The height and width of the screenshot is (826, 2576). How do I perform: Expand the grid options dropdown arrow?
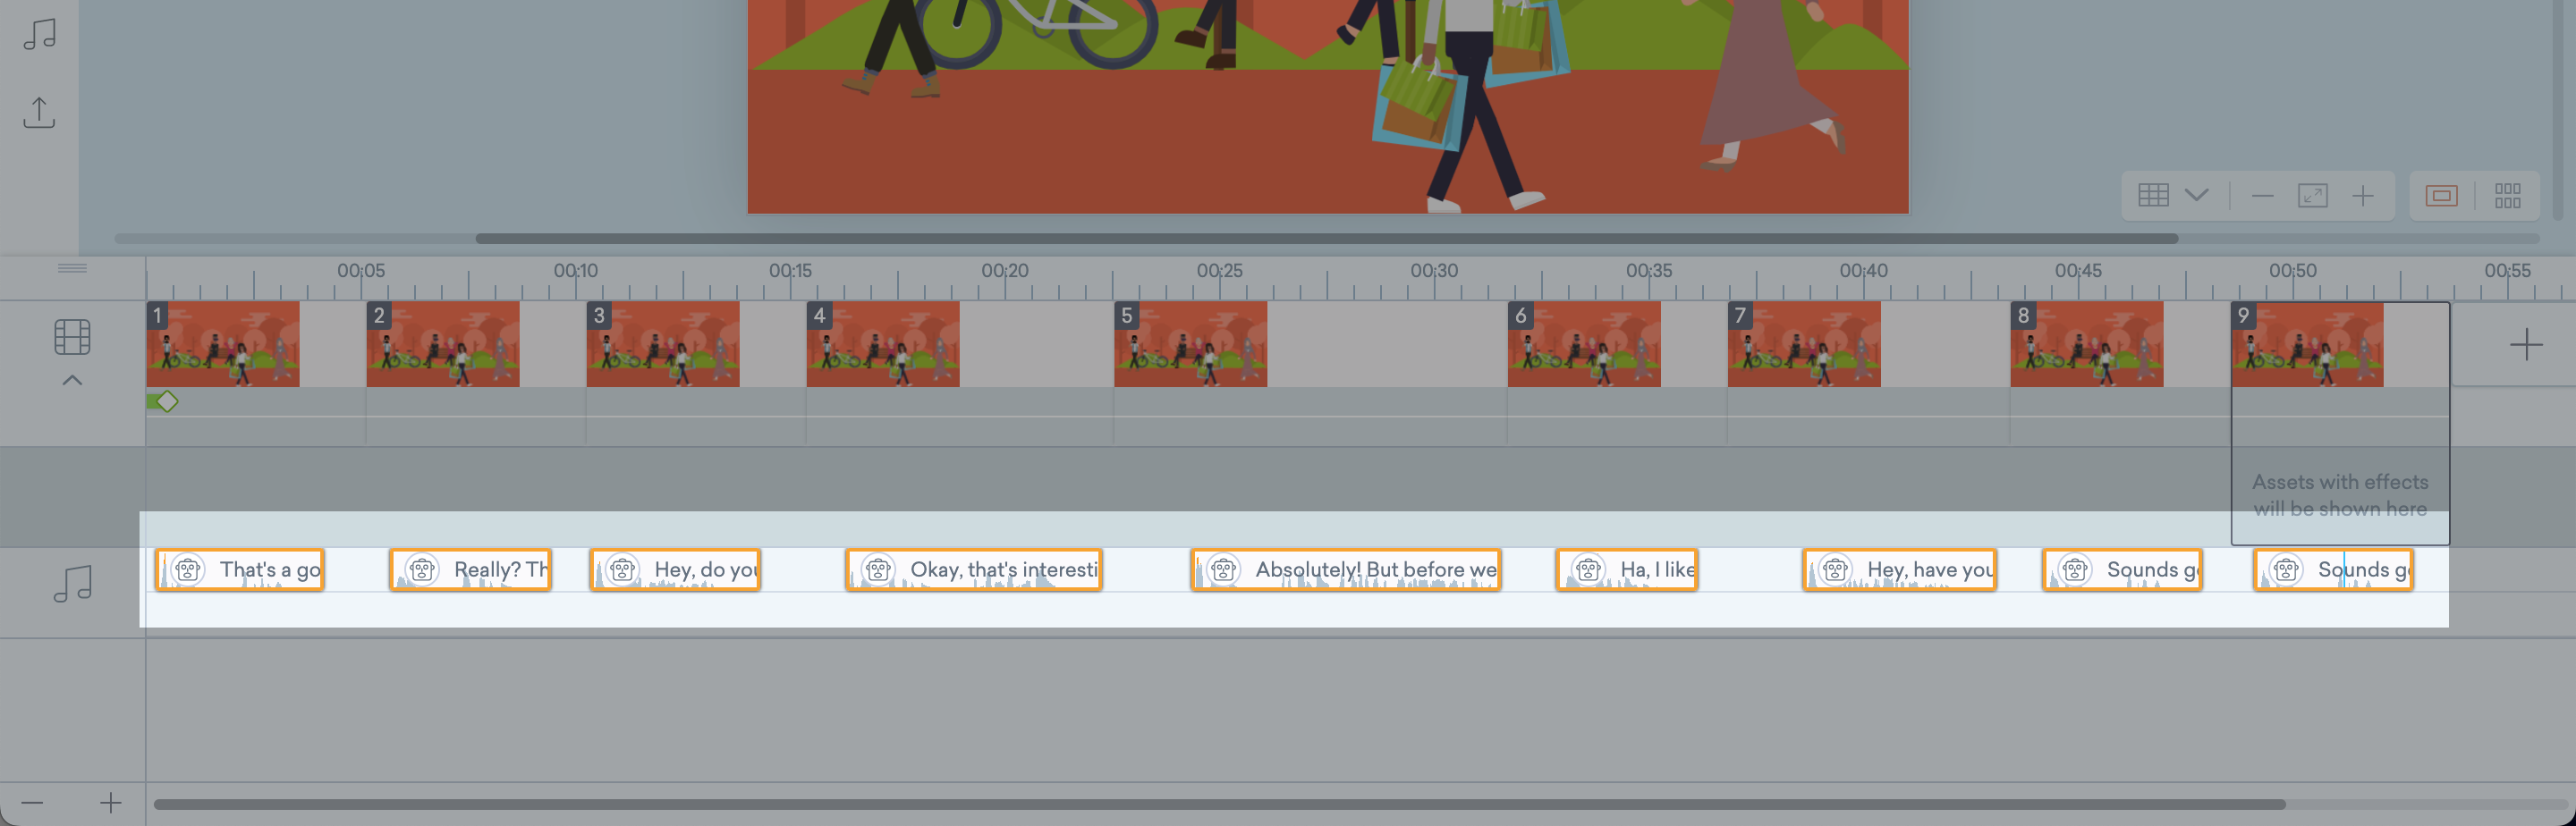(x=2196, y=195)
